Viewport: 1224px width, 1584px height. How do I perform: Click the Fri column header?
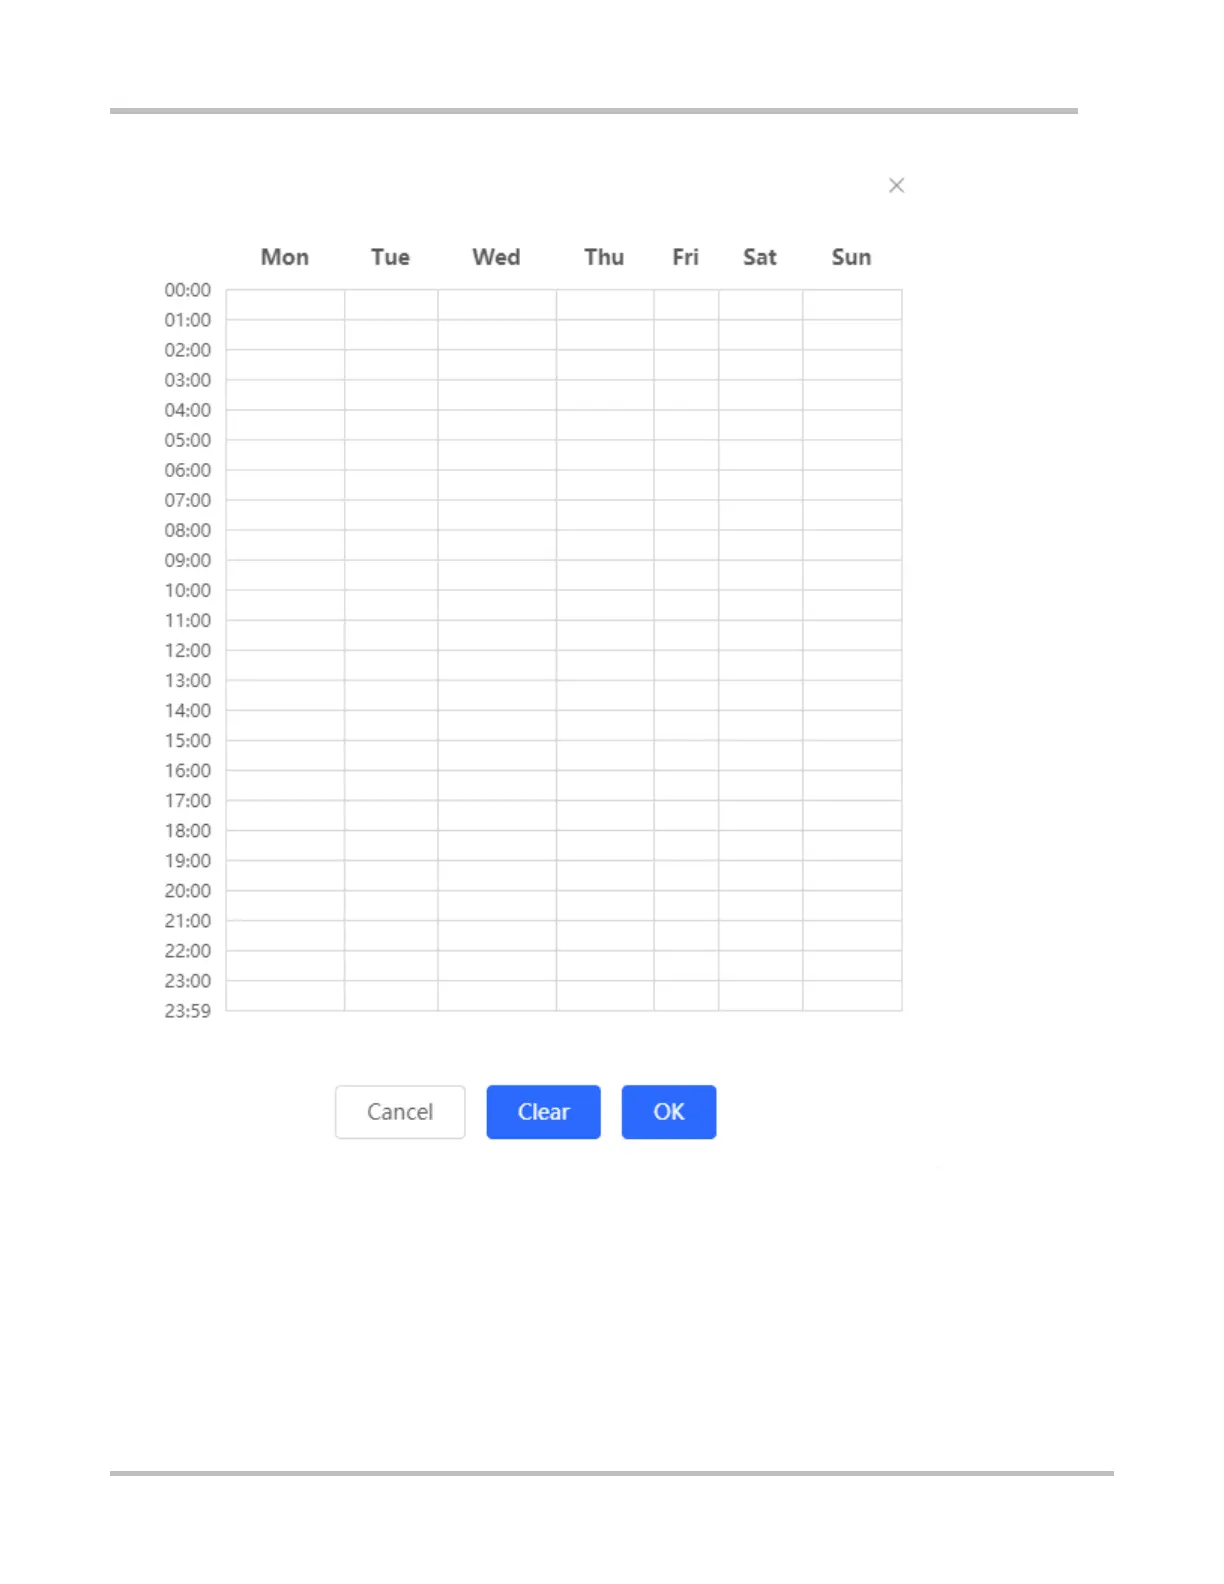click(x=686, y=257)
